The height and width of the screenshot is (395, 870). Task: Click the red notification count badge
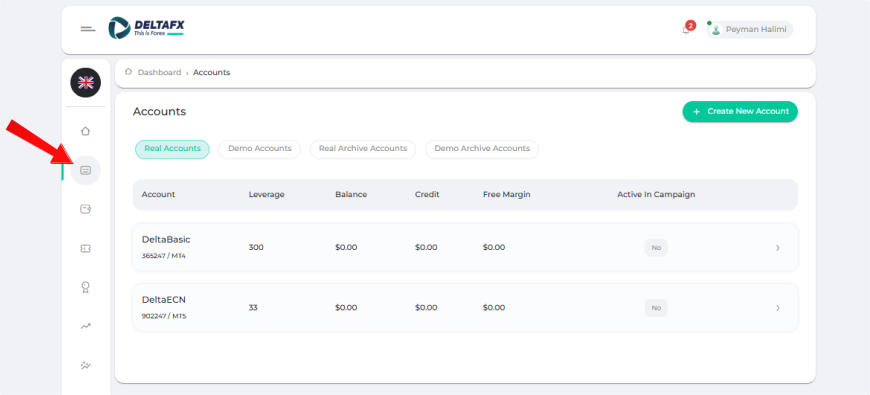[690, 25]
